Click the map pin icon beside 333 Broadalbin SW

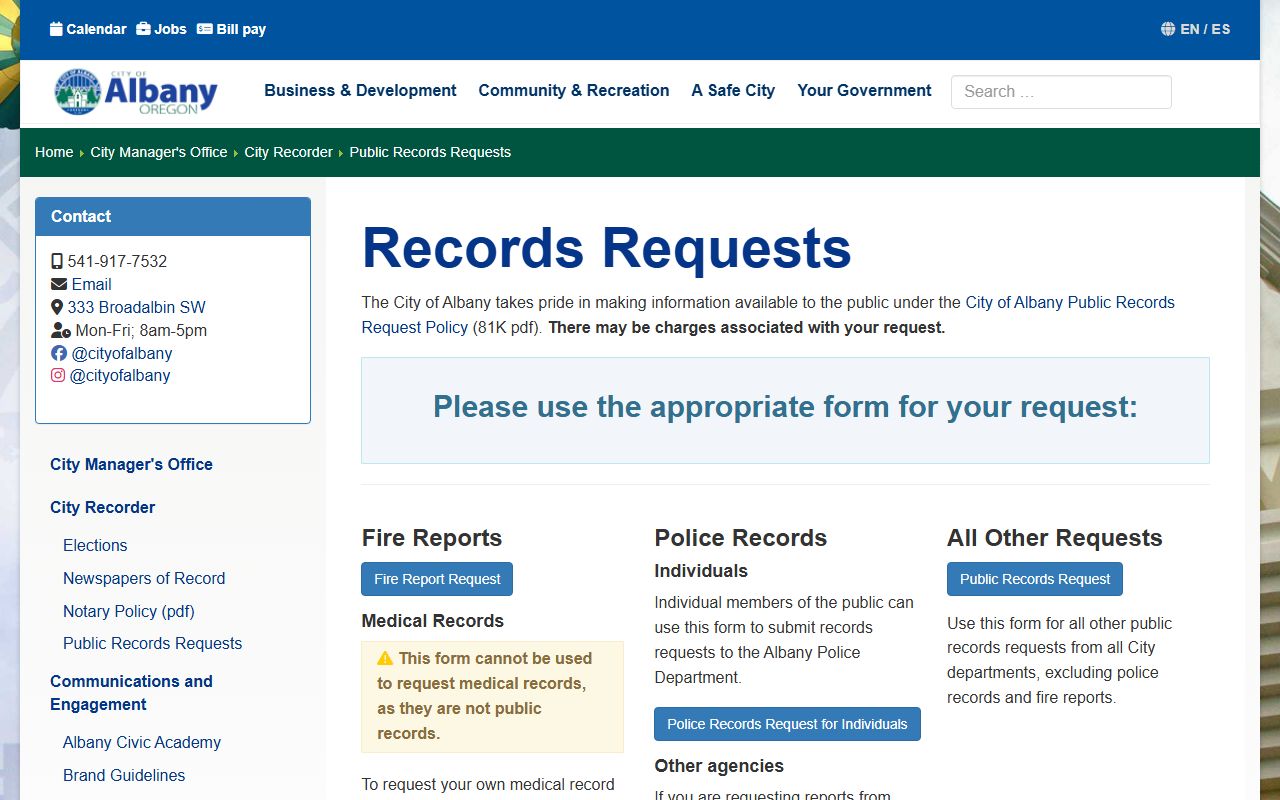[57, 307]
